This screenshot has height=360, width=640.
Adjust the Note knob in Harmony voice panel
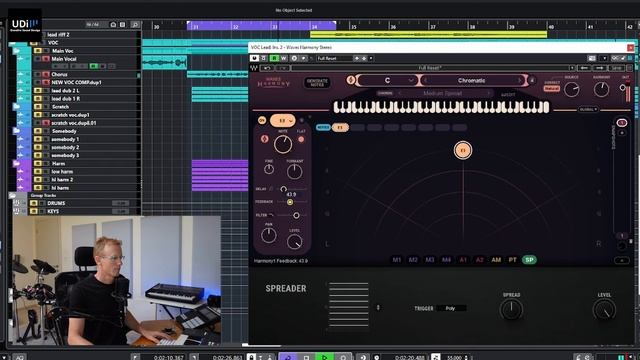pos(283,144)
